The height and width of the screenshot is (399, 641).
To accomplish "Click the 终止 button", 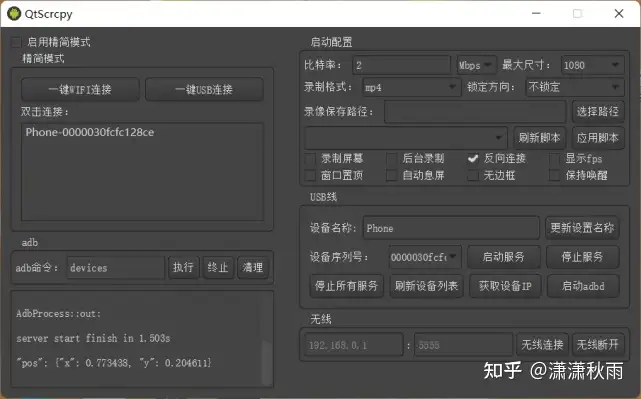I will [218, 267].
